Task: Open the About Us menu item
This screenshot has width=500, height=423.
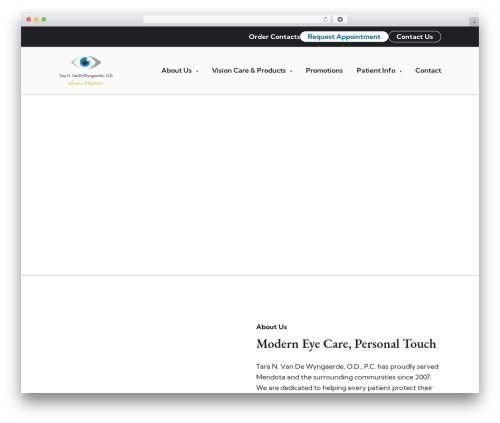Action: pos(176,70)
